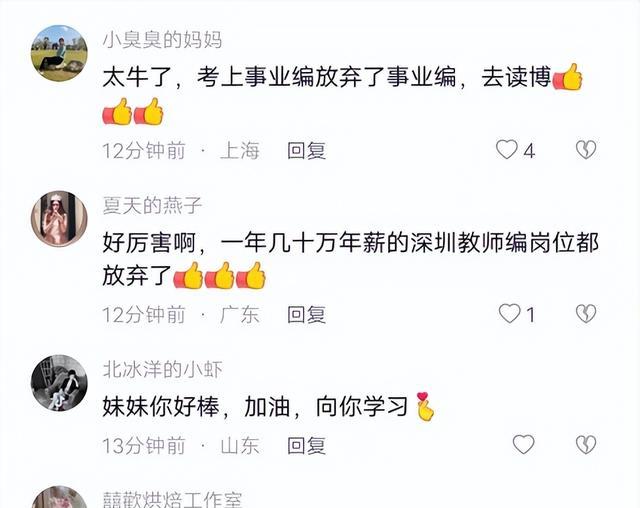Open avatar of 北冰洋的小虾

click(x=59, y=383)
